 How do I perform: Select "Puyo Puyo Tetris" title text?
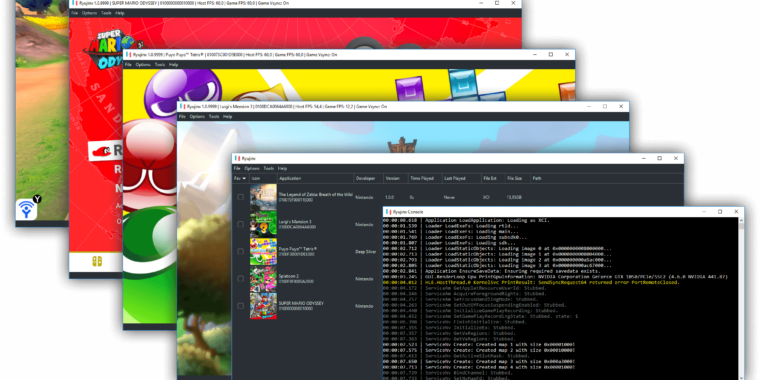tap(299, 249)
